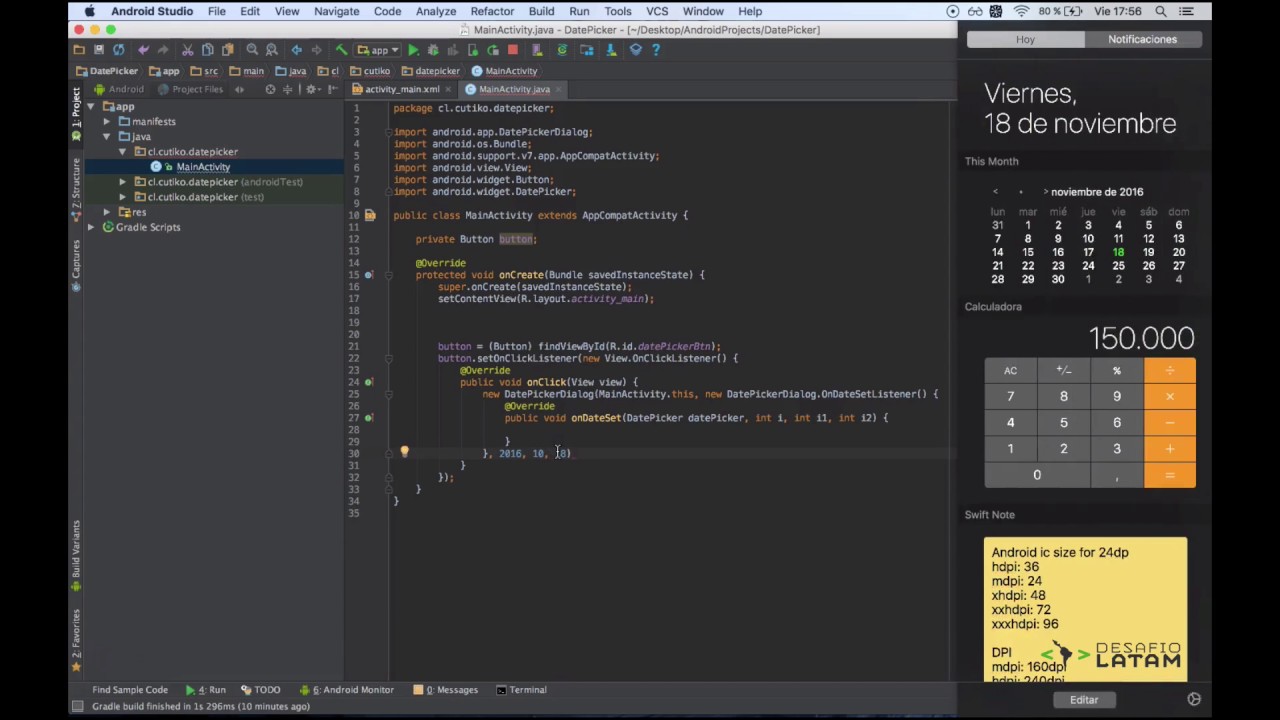Click the Editar button in Notification Center
The height and width of the screenshot is (720, 1280).
(x=1084, y=700)
